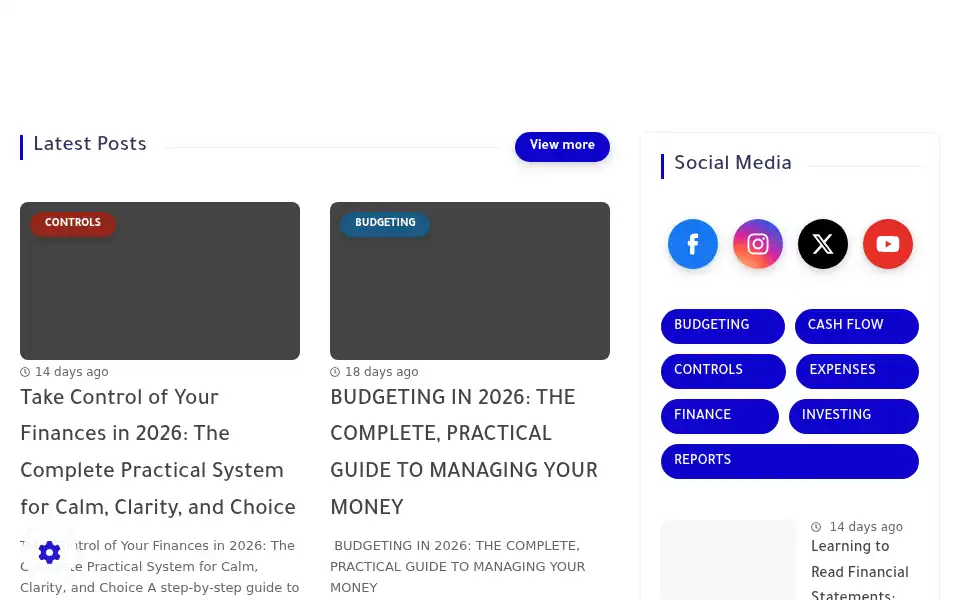Select the FINANCE category tag
The height and width of the screenshot is (600, 960).
pos(719,416)
